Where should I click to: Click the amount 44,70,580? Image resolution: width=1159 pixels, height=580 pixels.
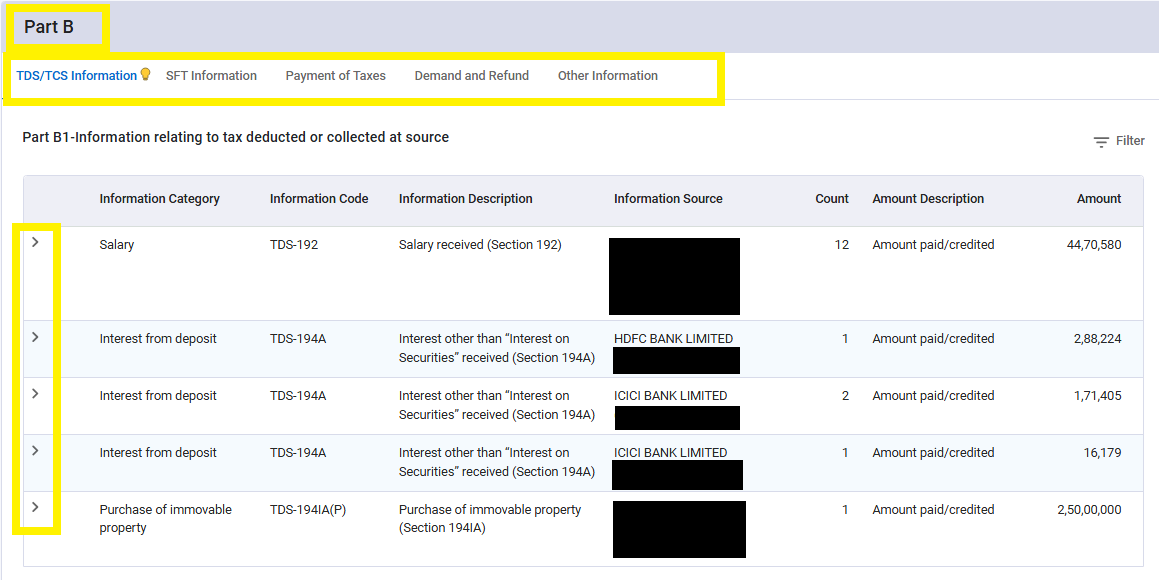pos(1095,245)
